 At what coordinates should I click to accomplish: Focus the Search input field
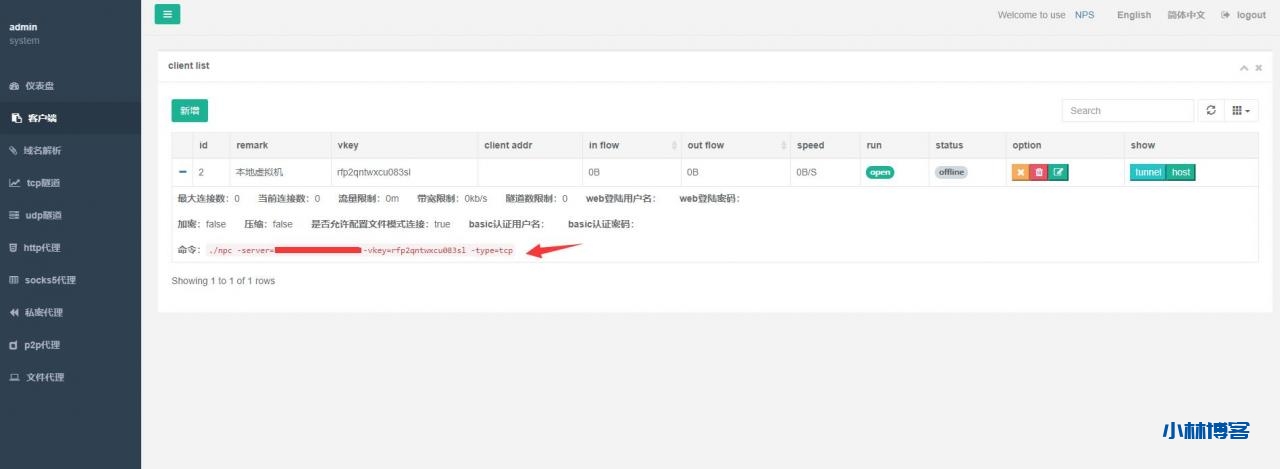click(1127, 110)
